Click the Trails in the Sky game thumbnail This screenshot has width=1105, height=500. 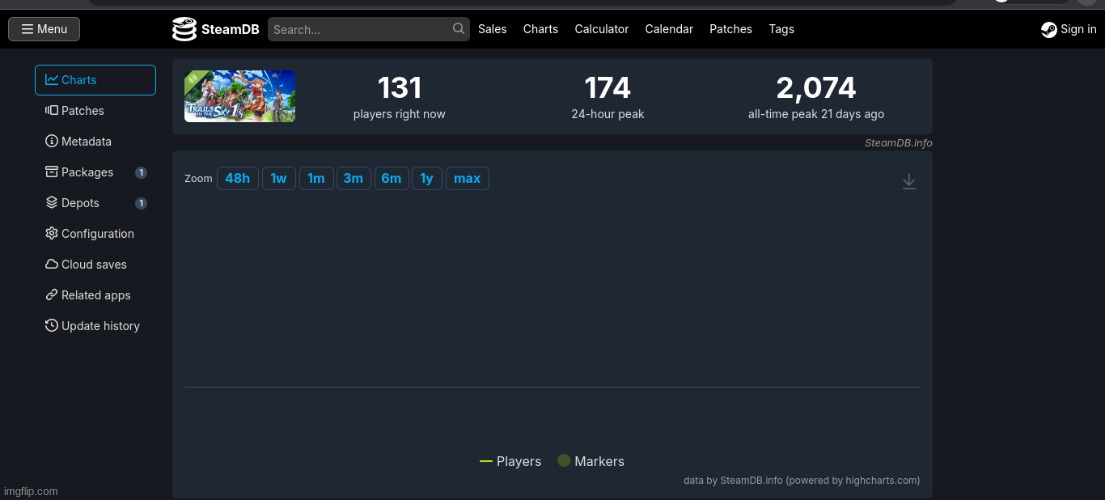(x=240, y=96)
